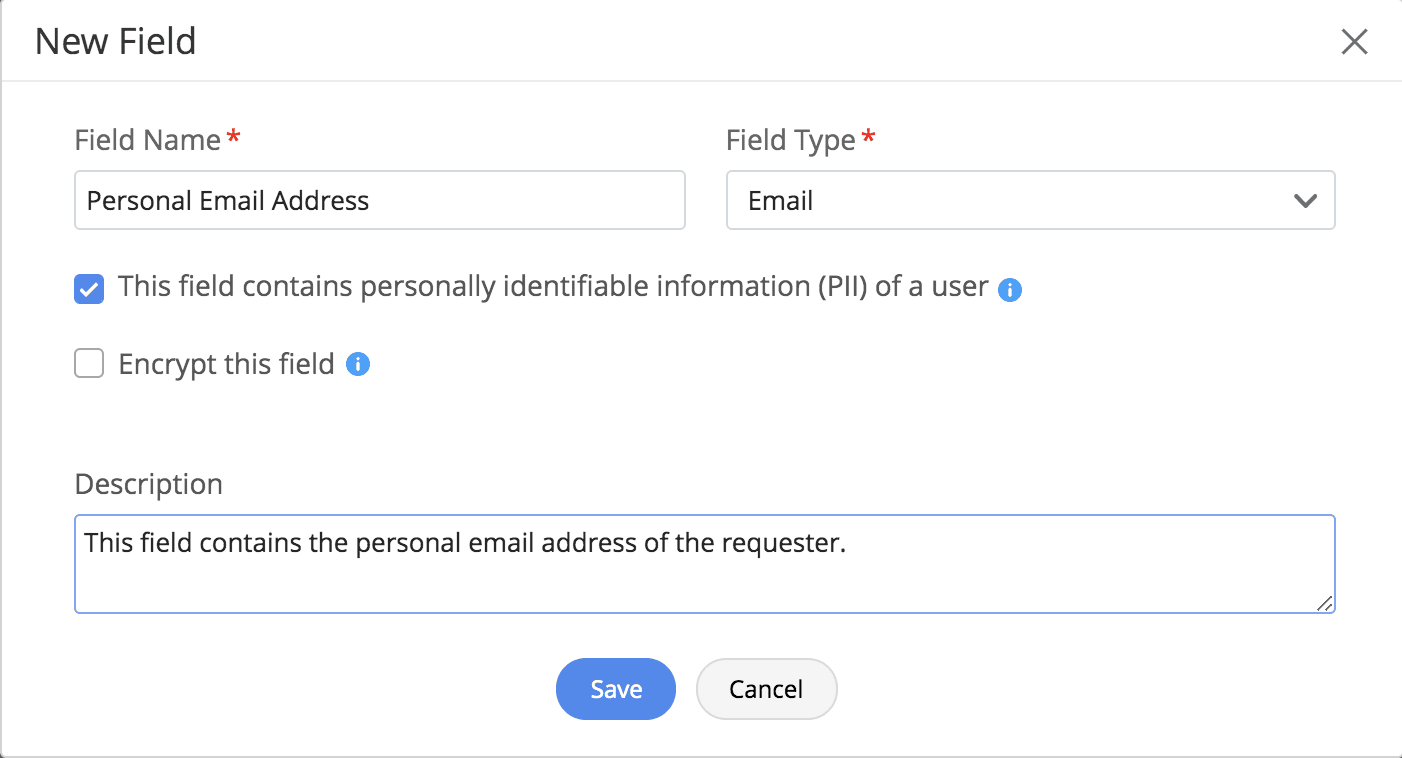Viewport: 1402px width, 758px height.
Task: Click the Description box resize handle
Action: 1324,602
